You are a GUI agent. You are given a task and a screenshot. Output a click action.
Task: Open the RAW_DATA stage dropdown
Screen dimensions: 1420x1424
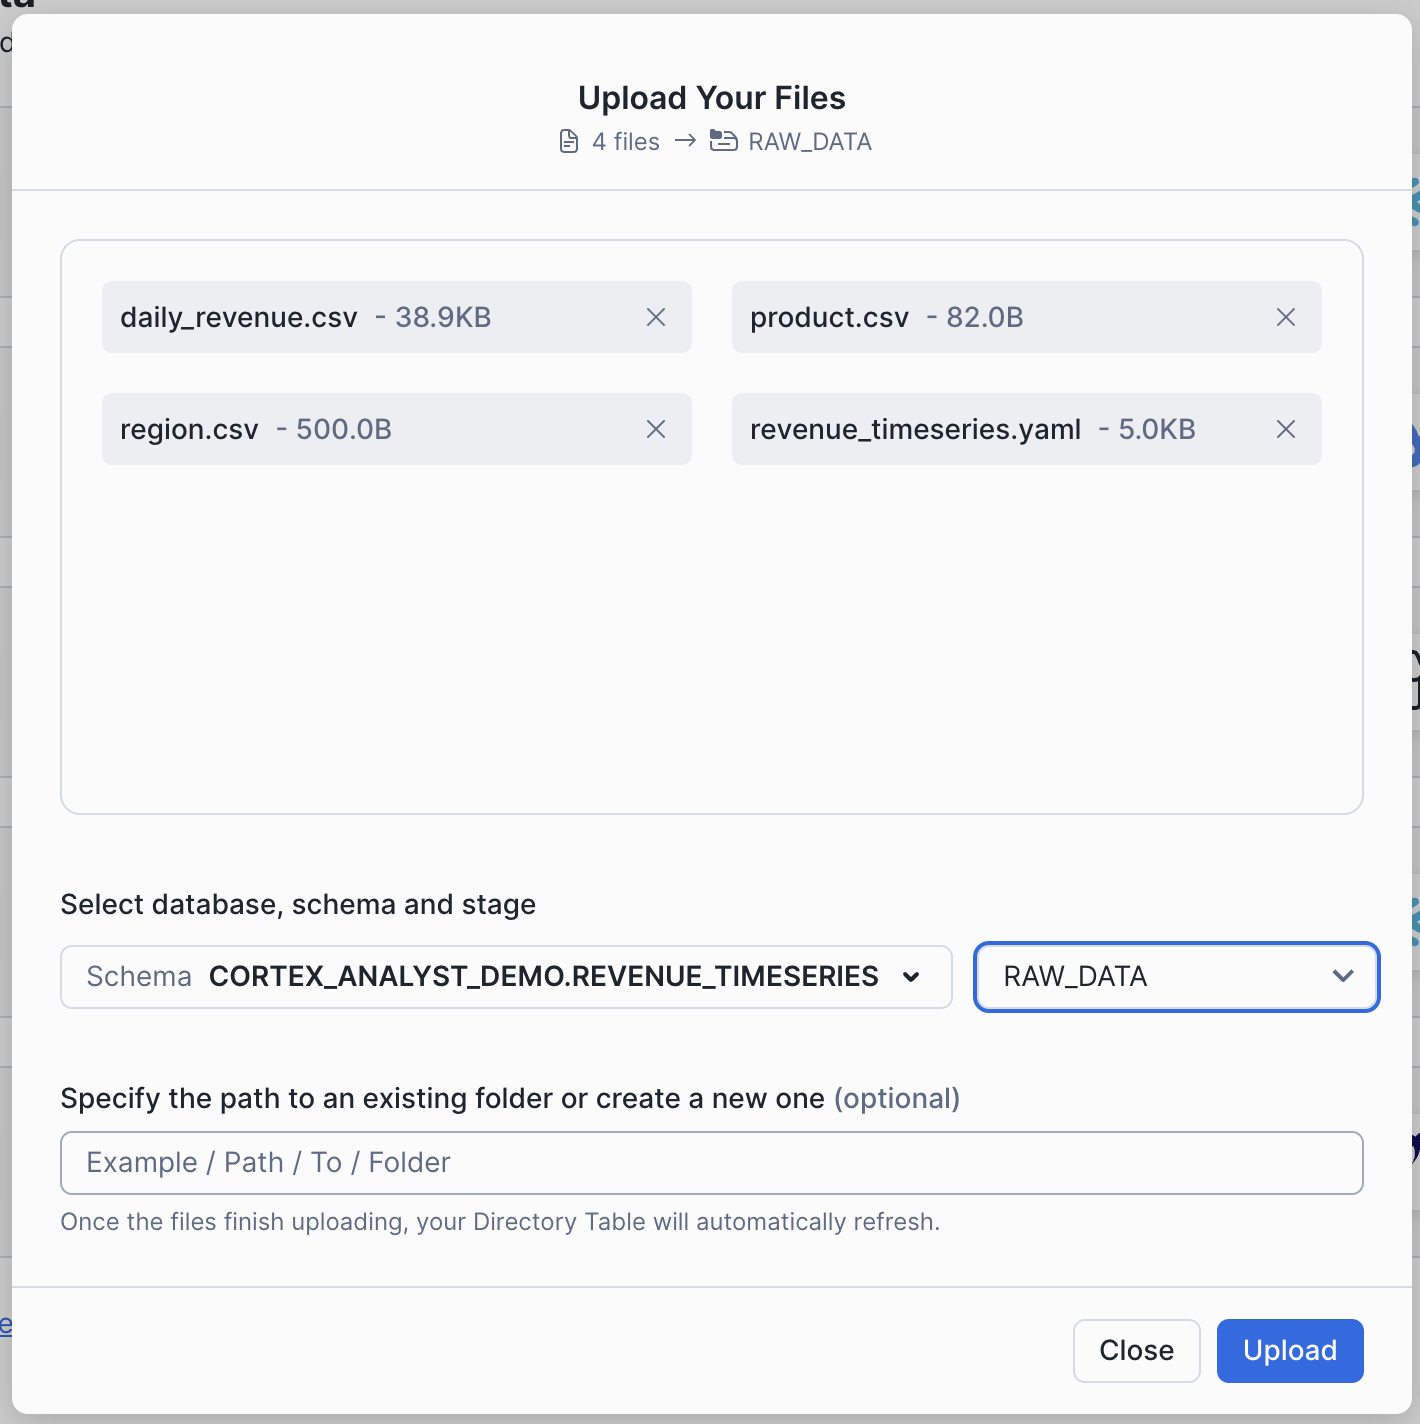[1176, 977]
